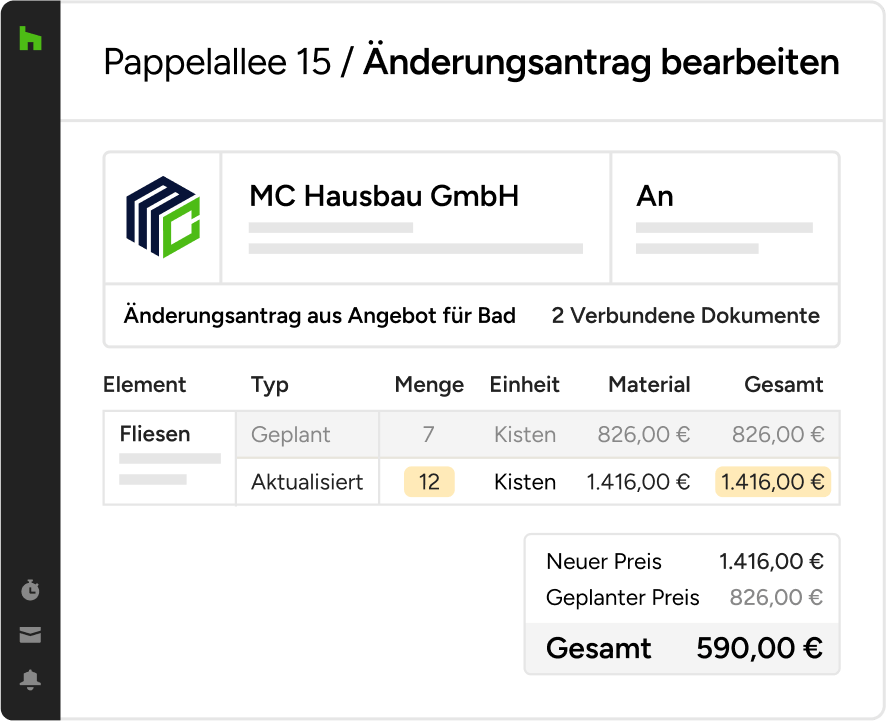The height and width of the screenshot is (721, 886).
Task: Select the Pappelallee 15 breadcrumb
Action: [x=216, y=63]
